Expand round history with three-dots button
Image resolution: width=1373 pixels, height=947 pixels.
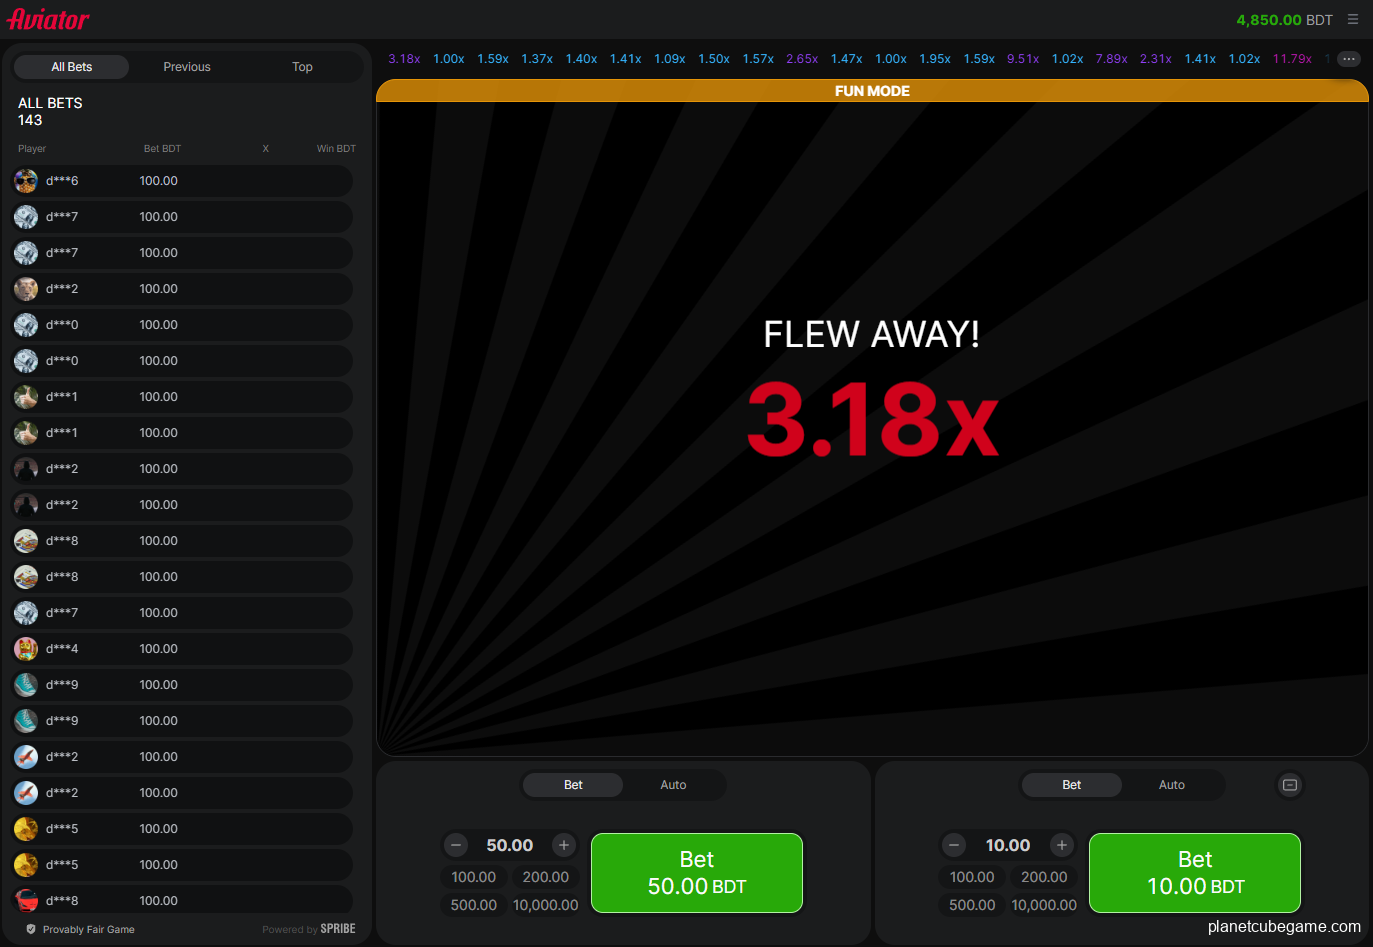(1349, 59)
